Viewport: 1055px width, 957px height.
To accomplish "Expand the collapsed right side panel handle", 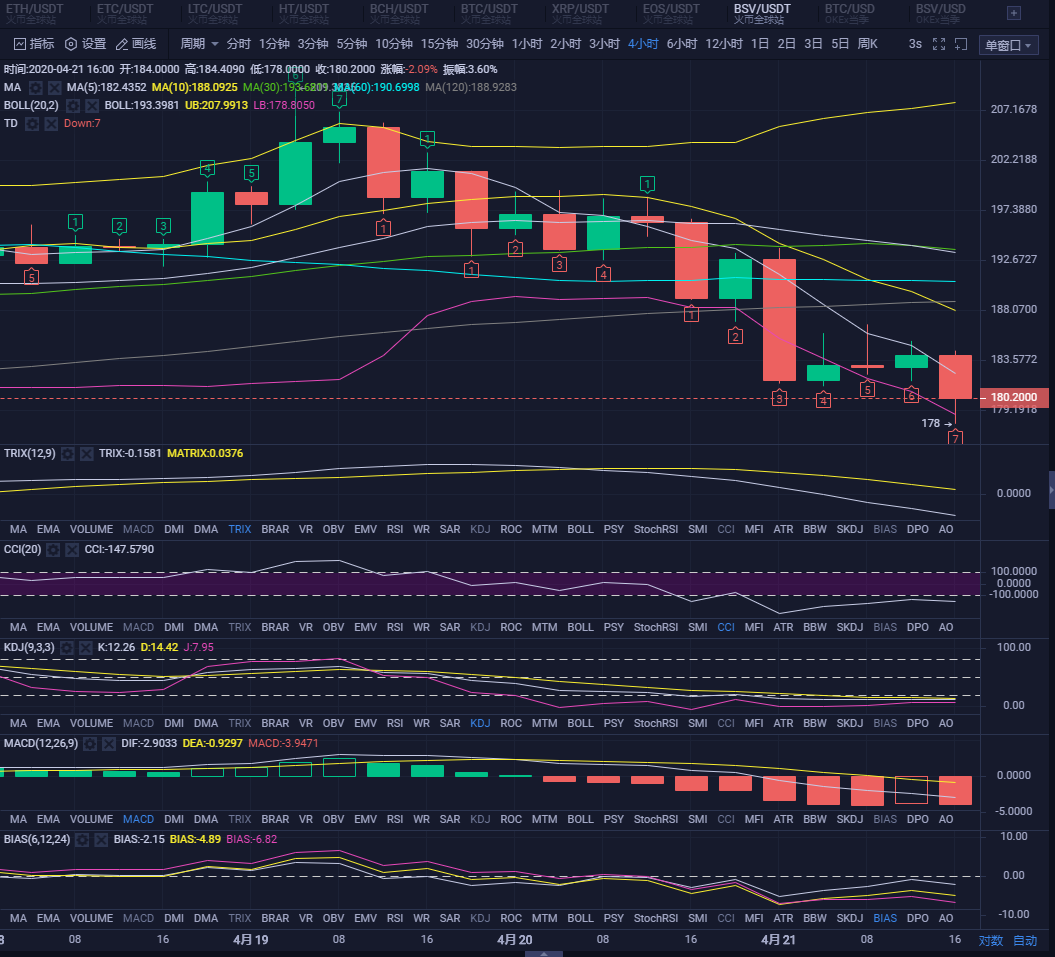I will (1052, 492).
